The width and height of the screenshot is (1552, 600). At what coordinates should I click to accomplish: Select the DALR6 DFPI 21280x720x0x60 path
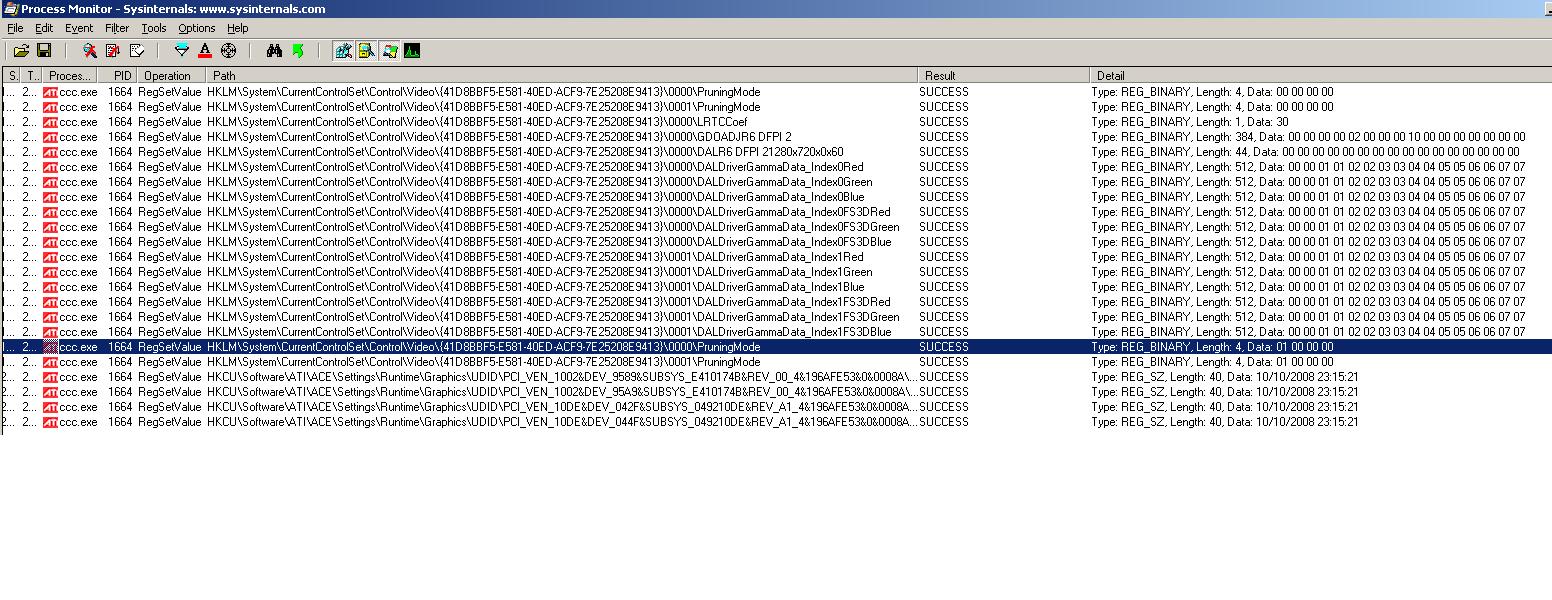click(x=525, y=152)
